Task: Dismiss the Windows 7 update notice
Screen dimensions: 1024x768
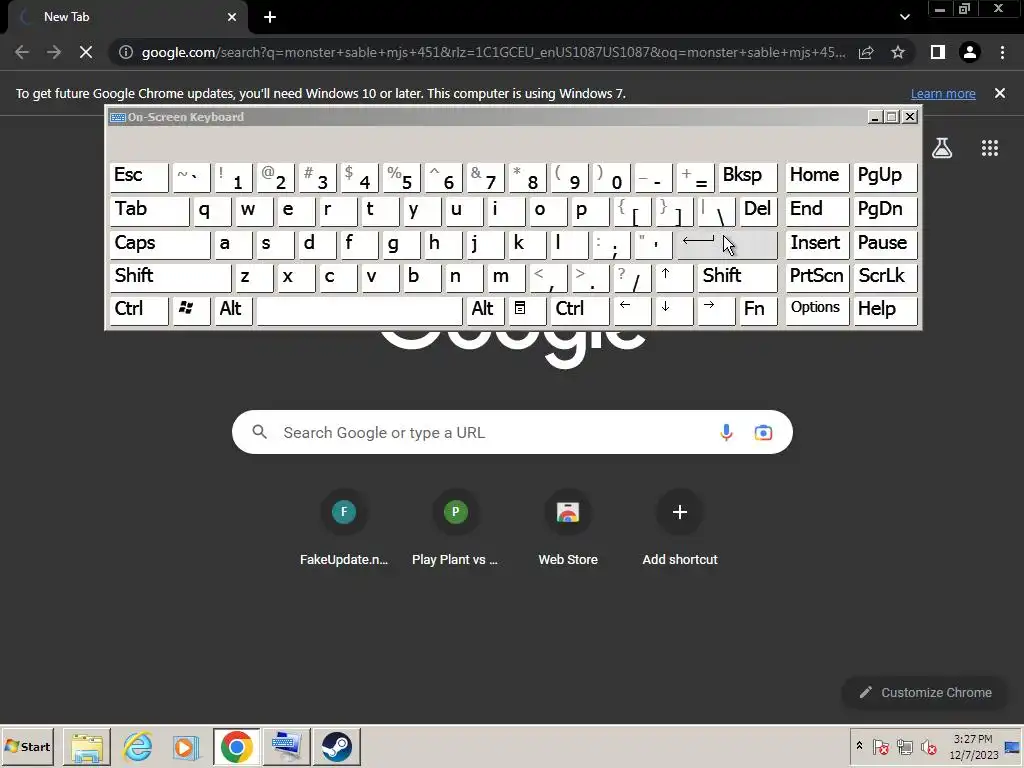Action: (x=1000, y=93)
